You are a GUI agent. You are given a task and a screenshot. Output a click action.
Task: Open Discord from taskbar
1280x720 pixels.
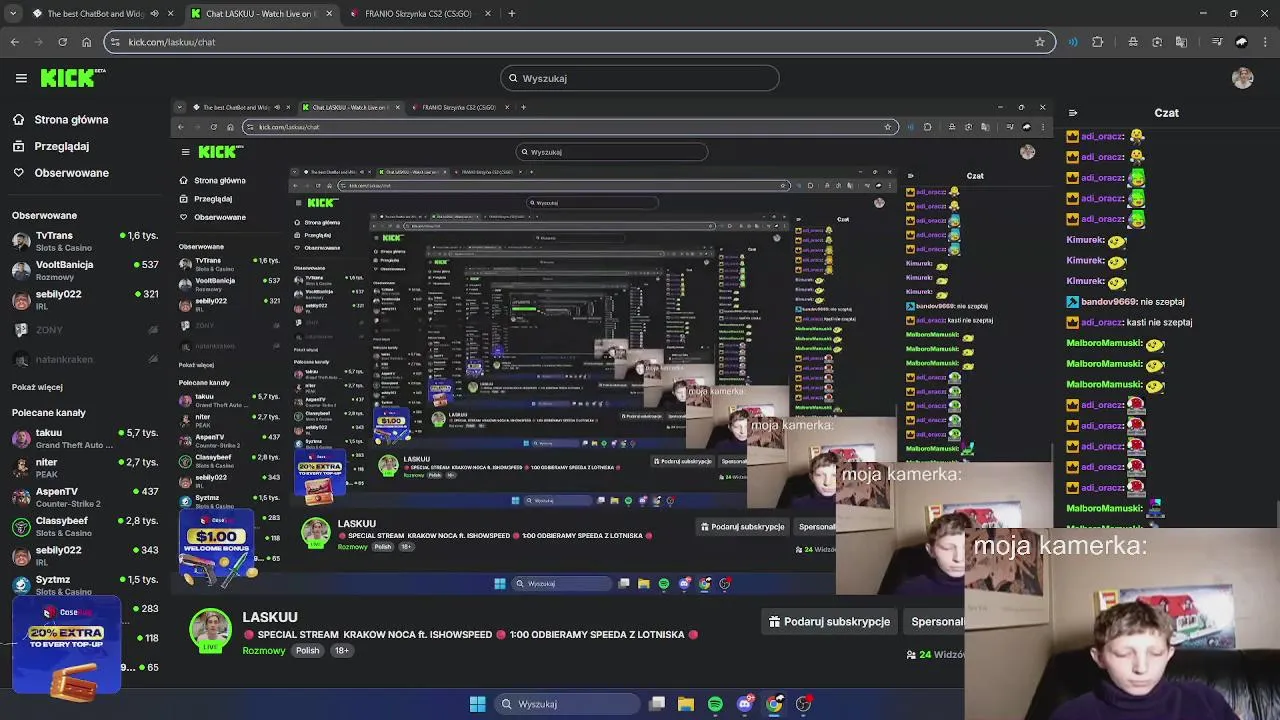(x=745, y=704)
